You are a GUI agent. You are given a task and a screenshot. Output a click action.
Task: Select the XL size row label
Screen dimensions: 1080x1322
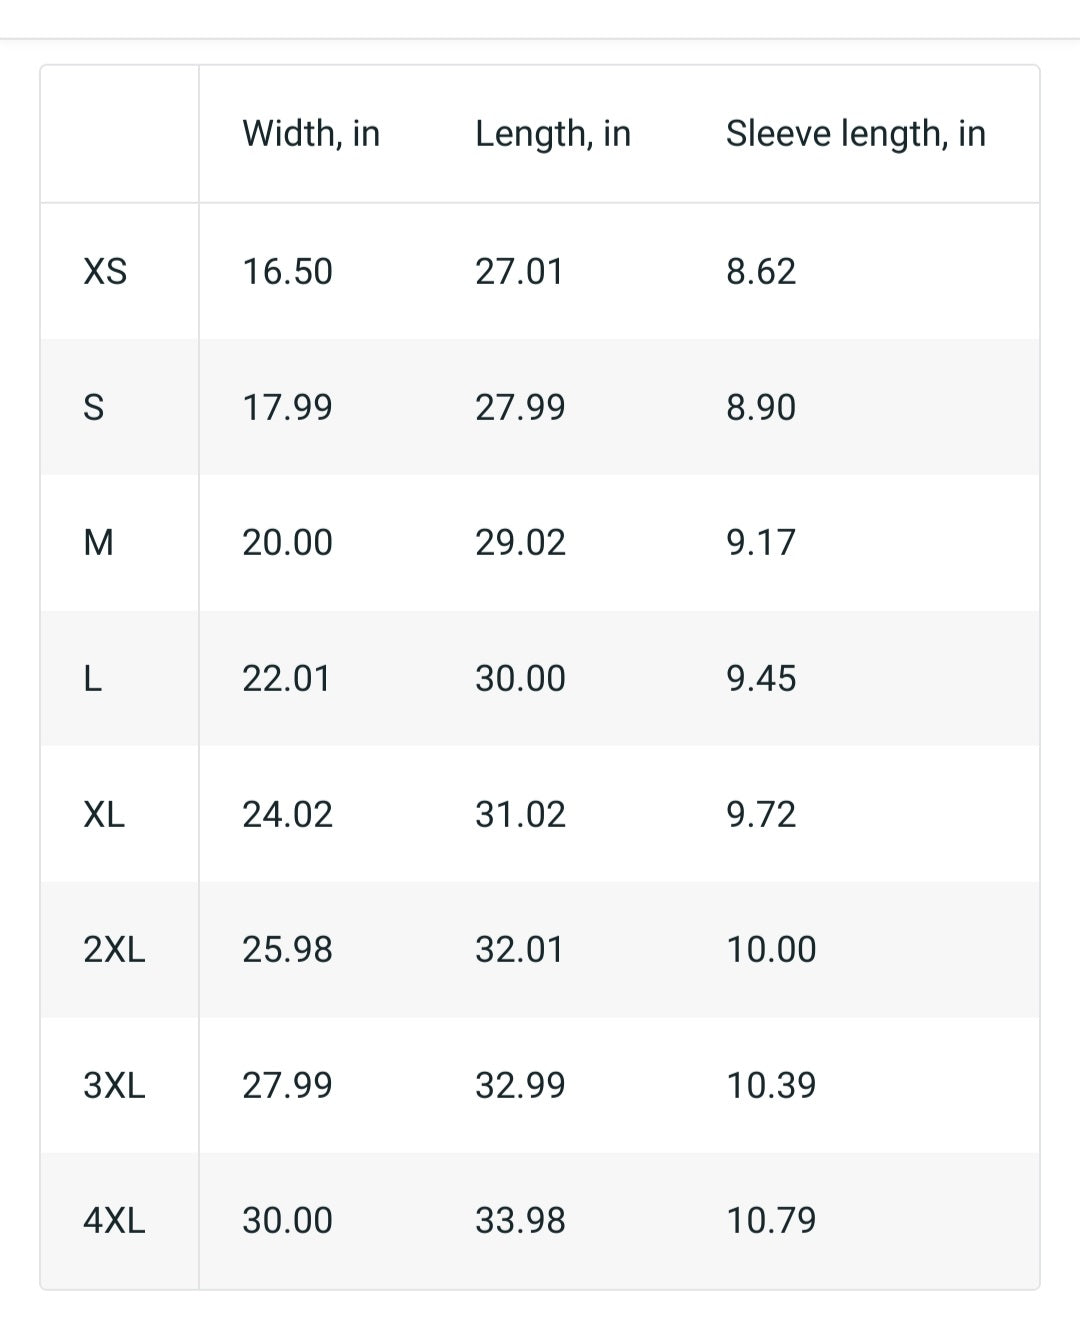(104, 814)
